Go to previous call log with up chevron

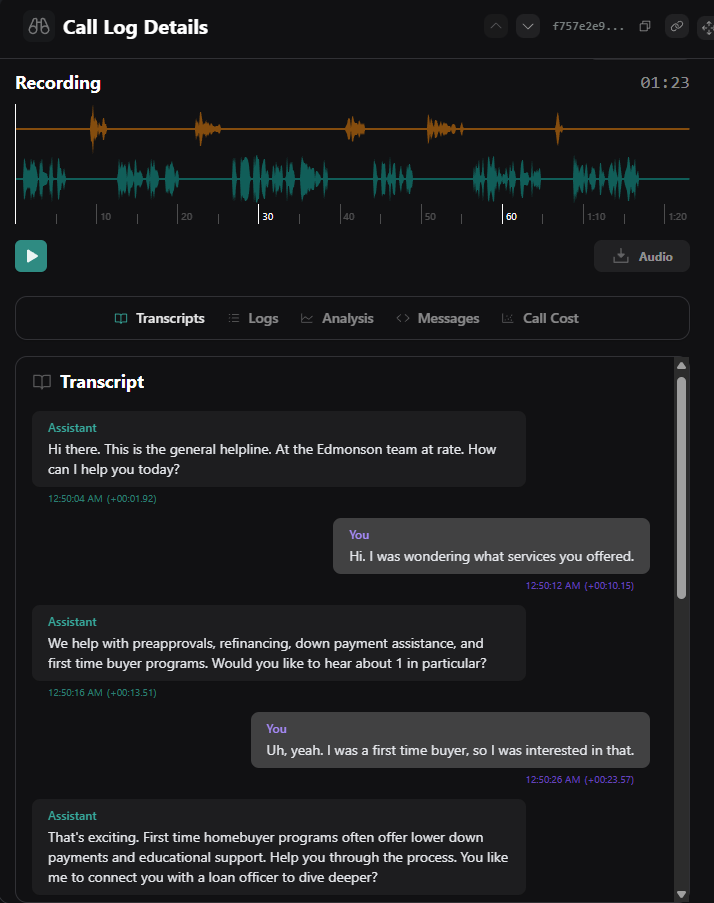pos(496,26)
